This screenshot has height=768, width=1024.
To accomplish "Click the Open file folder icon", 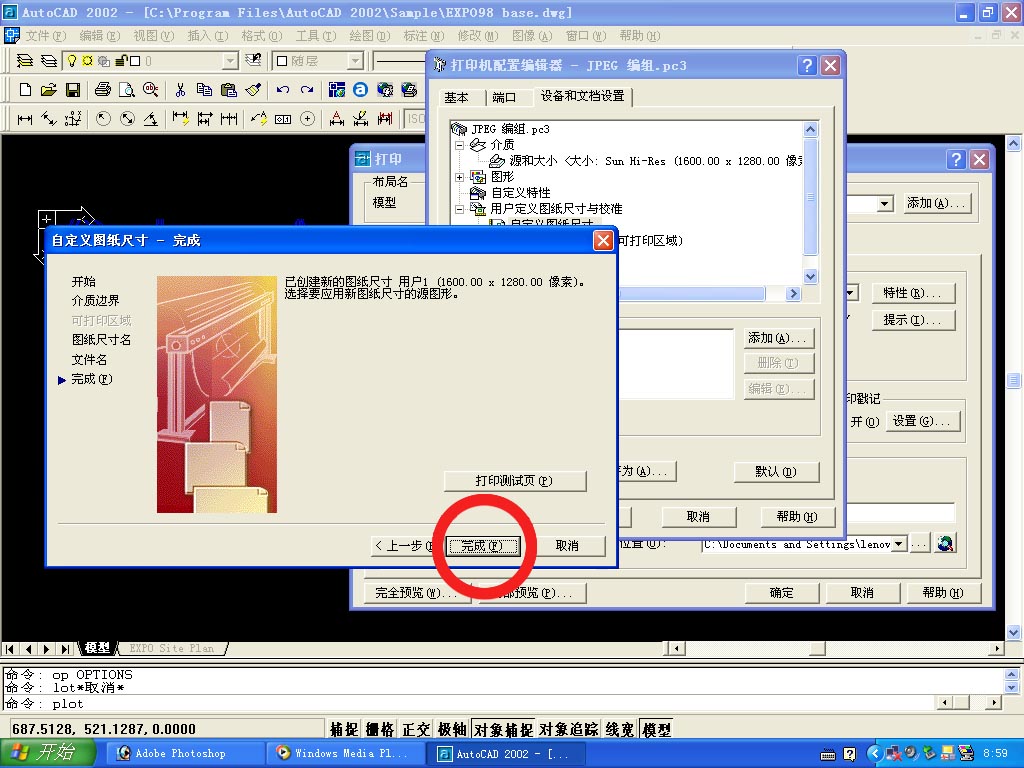I will pos(48,89).
